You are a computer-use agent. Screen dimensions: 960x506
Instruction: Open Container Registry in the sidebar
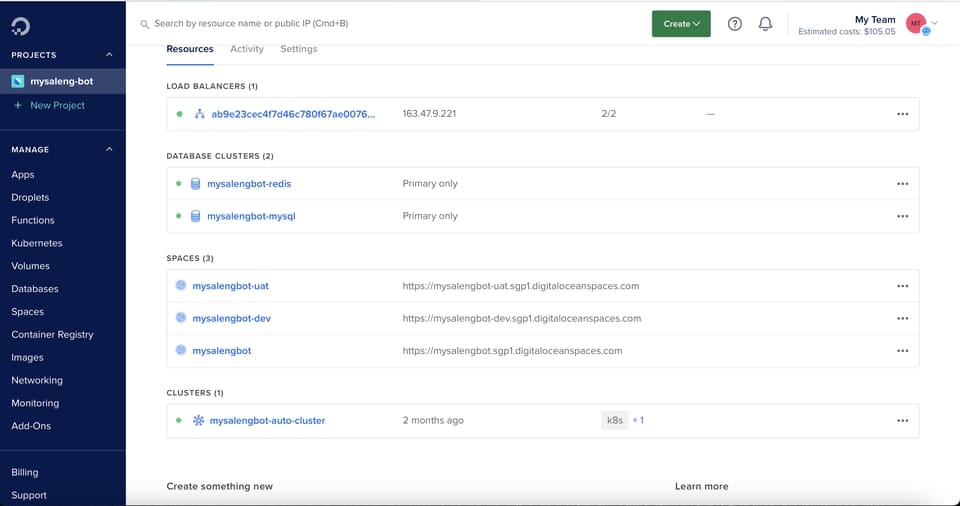coord(52,334)
